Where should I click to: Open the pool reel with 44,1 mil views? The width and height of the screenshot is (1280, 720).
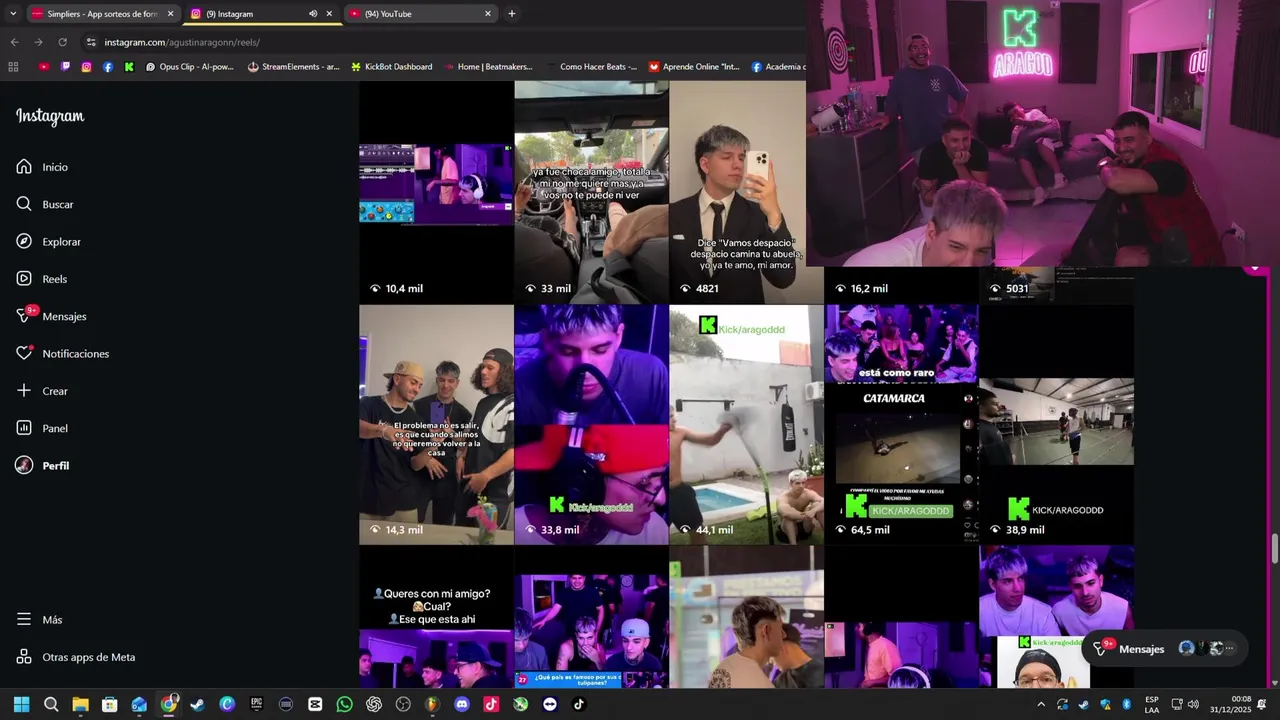(x=746, y=425)
